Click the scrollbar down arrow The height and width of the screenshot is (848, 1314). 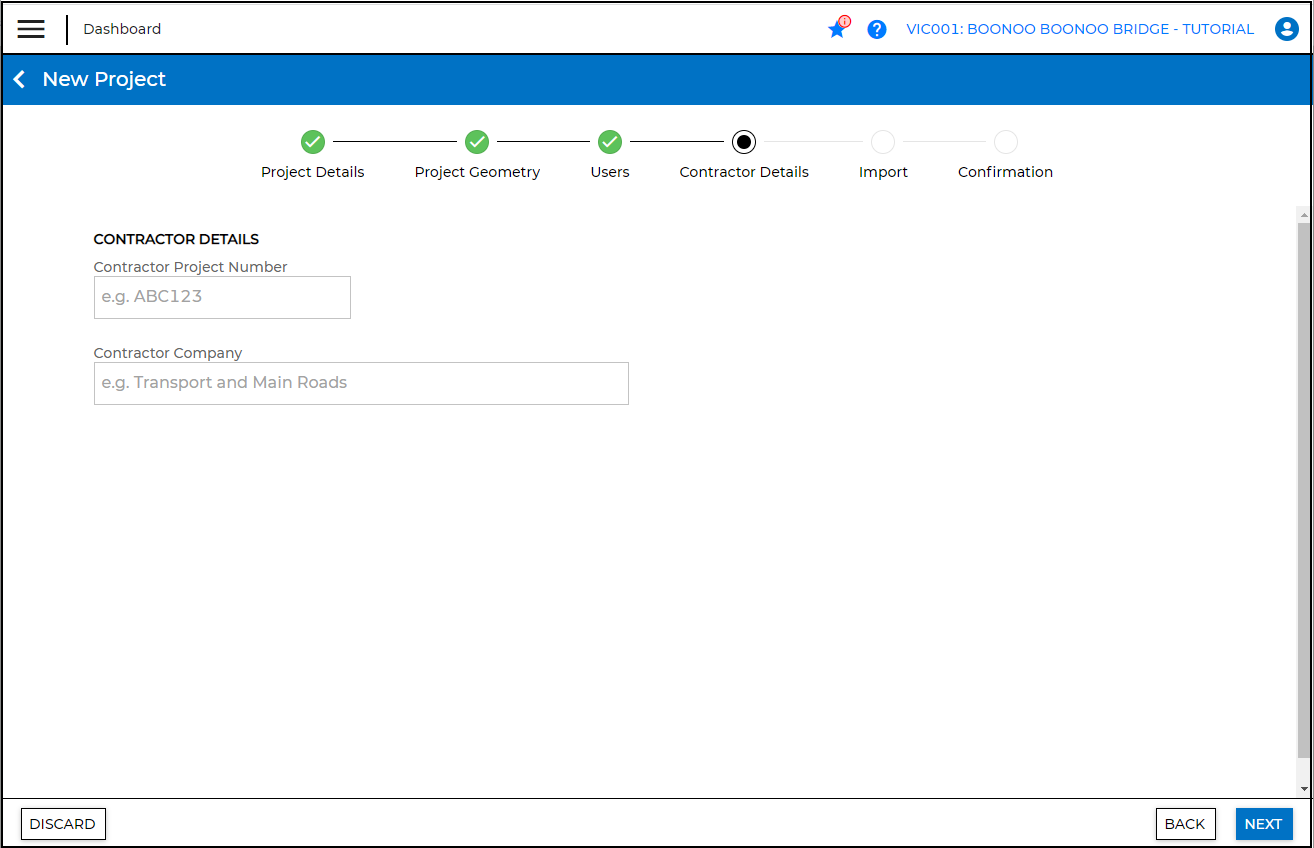click(x=1303, y=789)
